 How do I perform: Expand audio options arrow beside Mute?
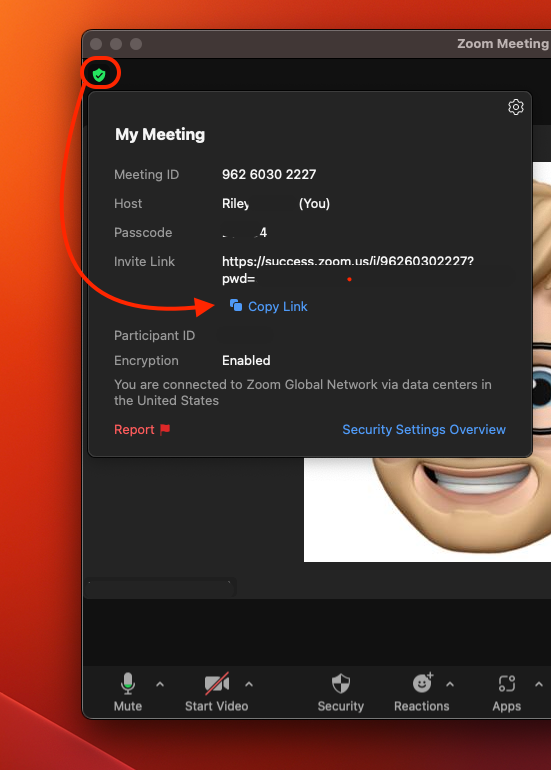160,684
